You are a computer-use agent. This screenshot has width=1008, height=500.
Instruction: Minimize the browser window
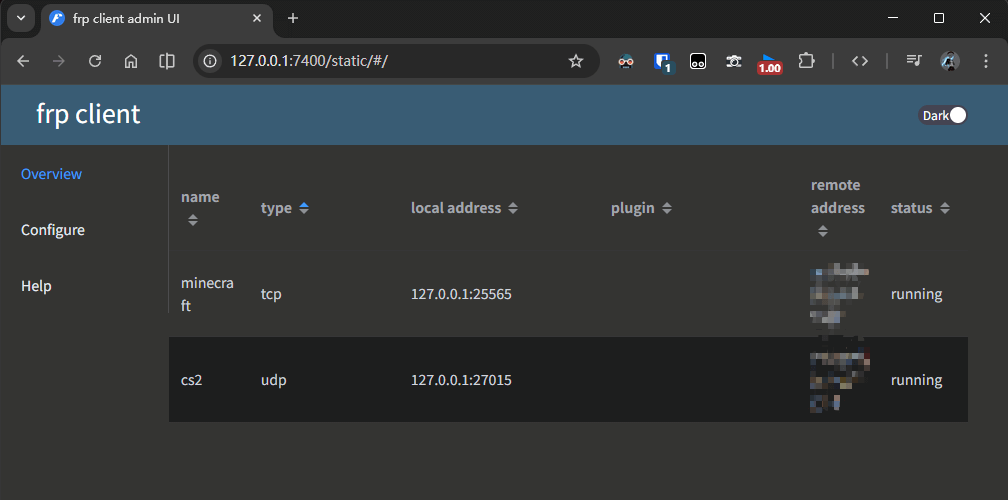[x=893, y=18]
